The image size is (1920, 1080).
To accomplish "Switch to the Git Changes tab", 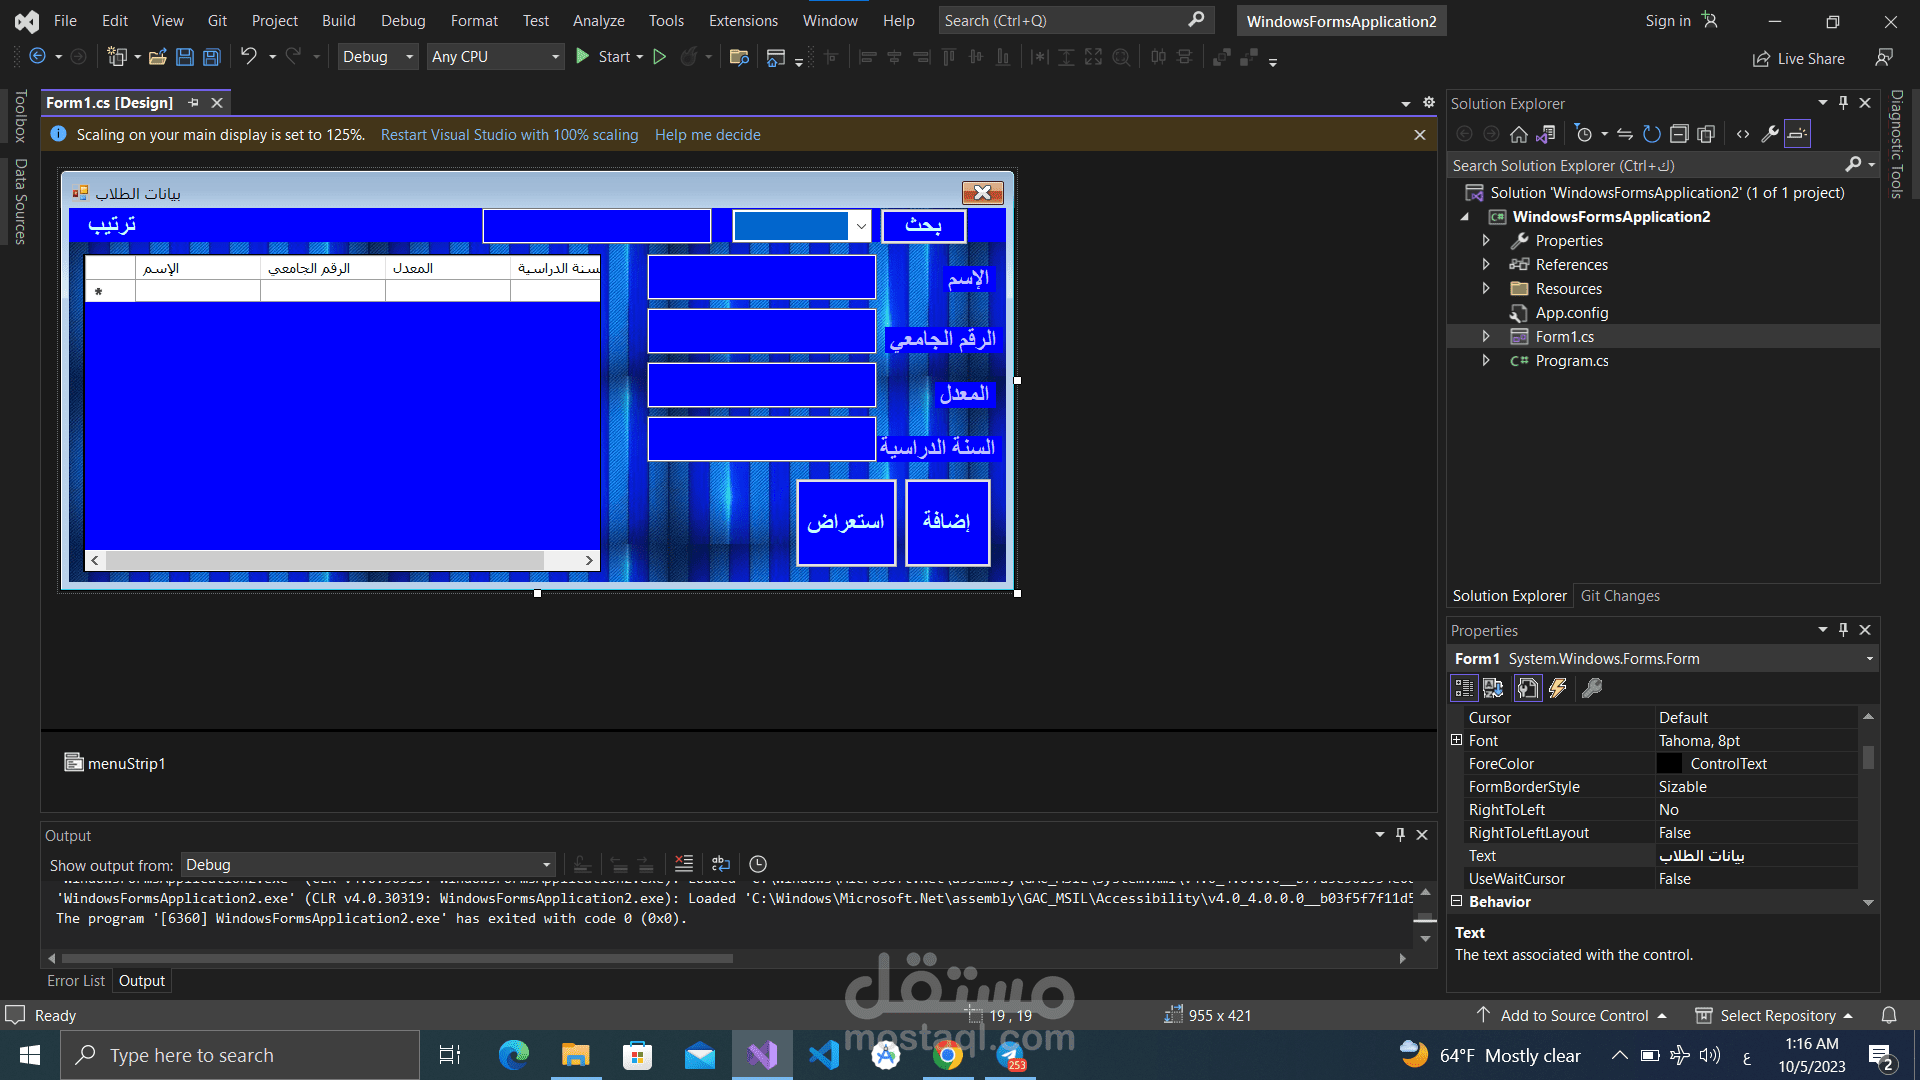I will (x=1620, y=596).
